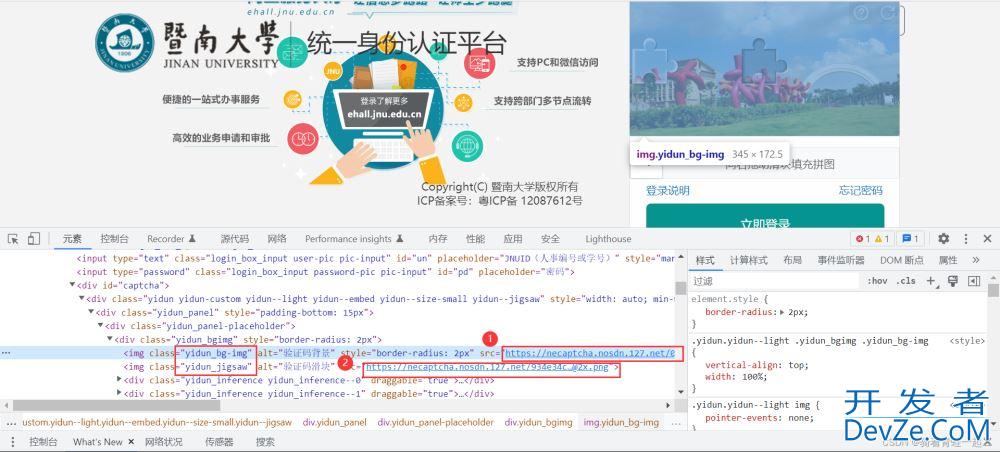
Task: Expand the yidun_inference--0 div node
Action: pyautogui.click(x=119, y=380)
